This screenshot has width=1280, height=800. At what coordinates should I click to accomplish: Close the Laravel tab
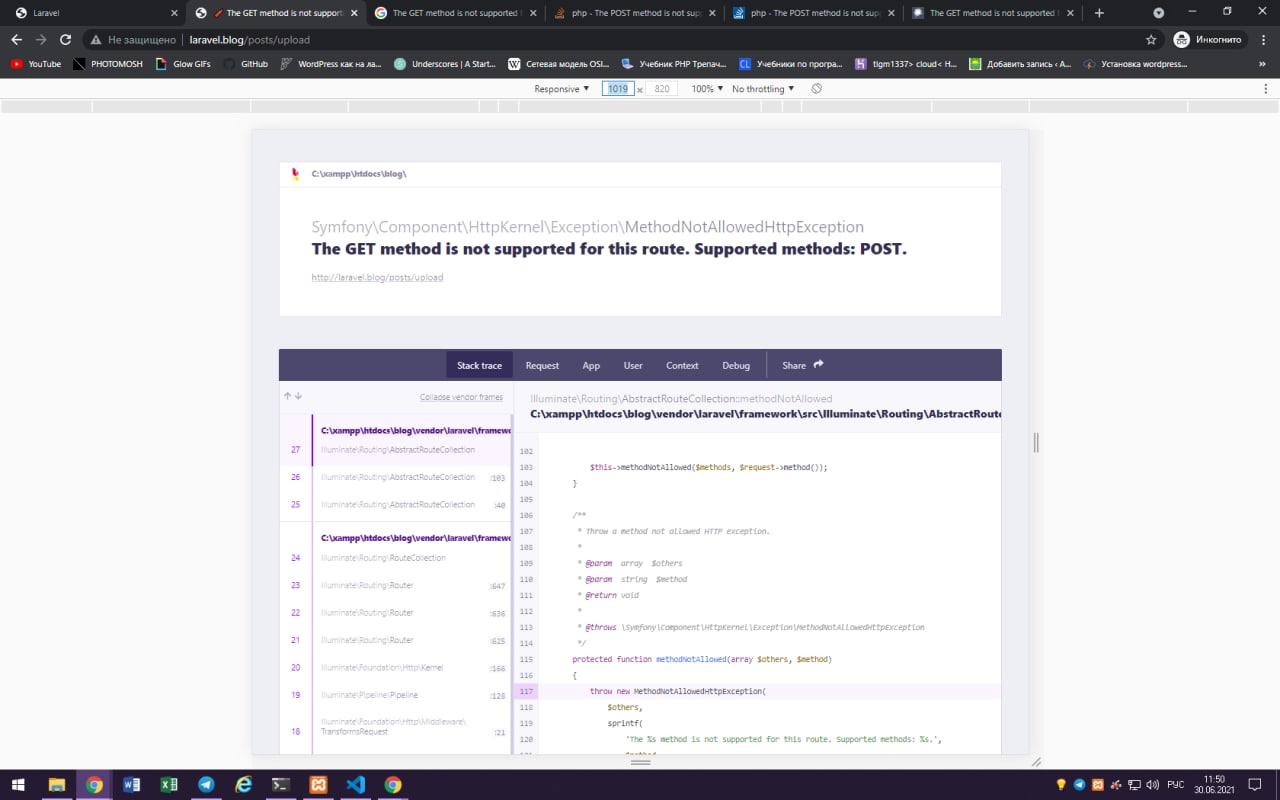174,13
